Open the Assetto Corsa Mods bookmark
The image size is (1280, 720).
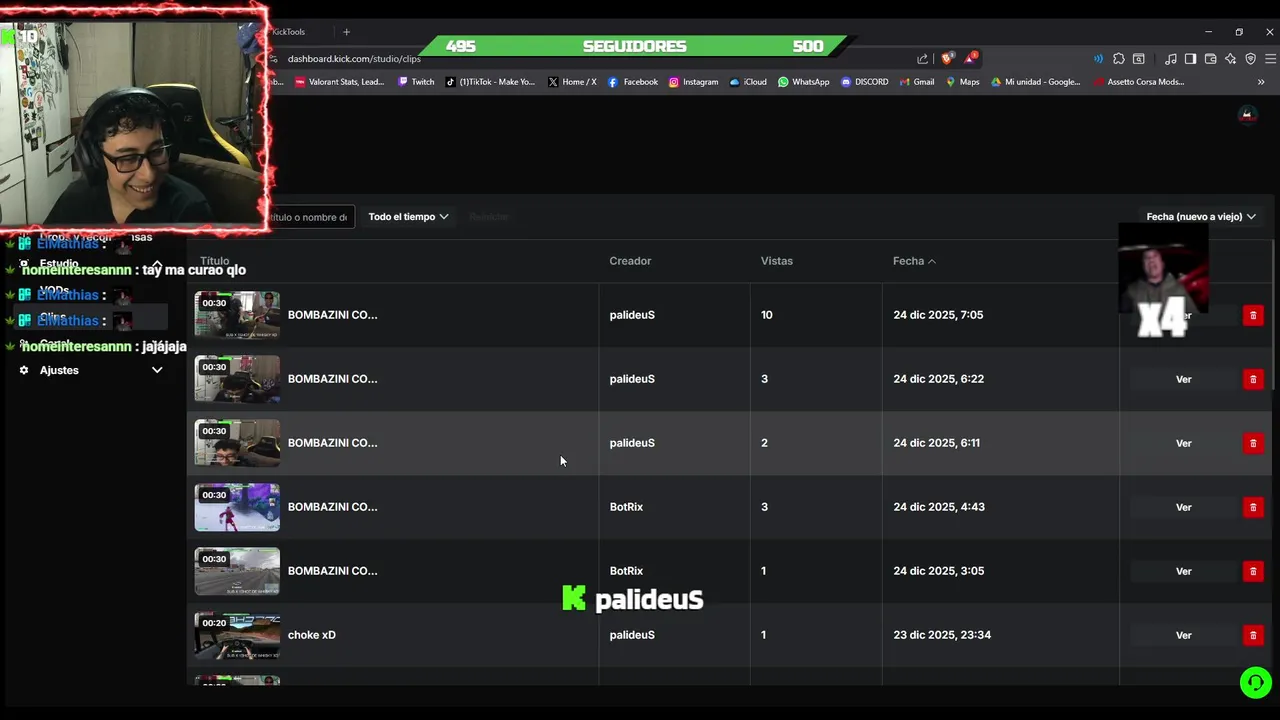point(1139,82)
